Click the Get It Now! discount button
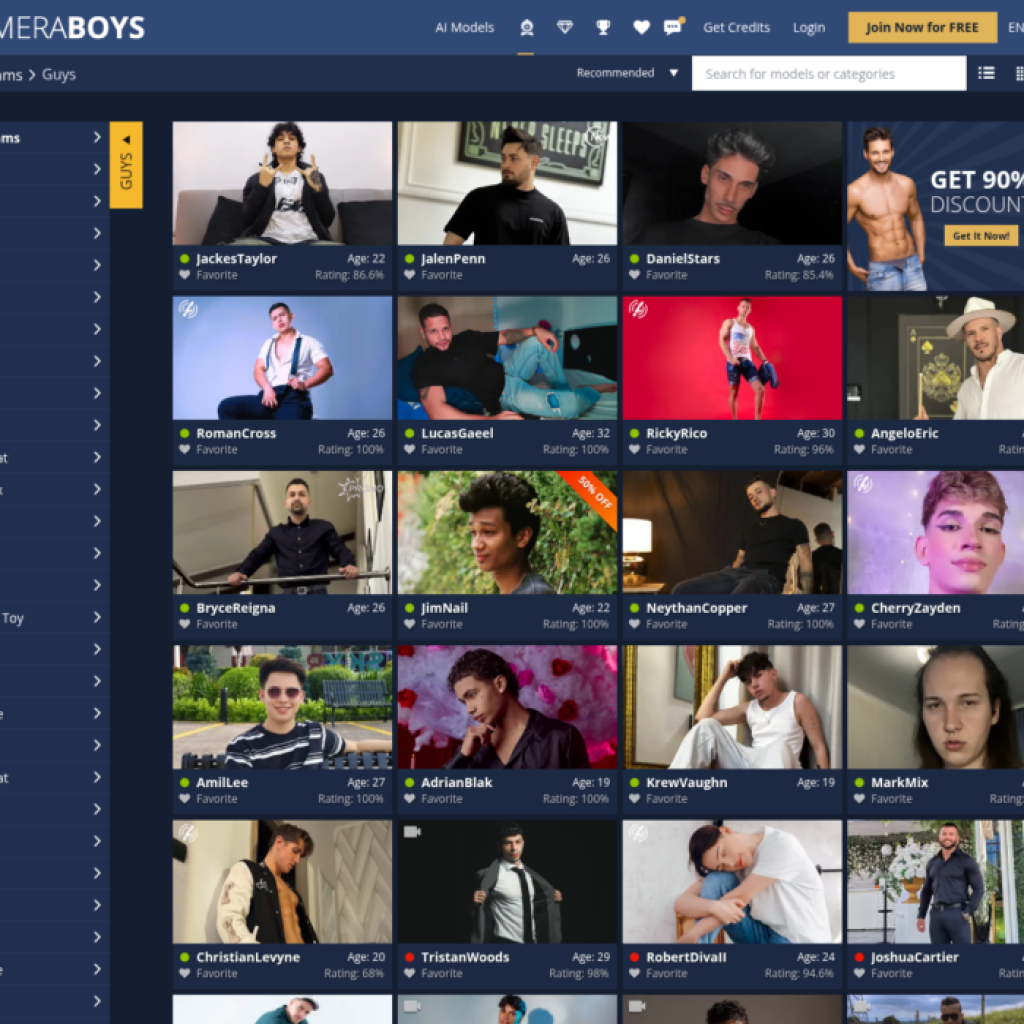The width and height of the screenshot is (1024, 1024). 980,236
